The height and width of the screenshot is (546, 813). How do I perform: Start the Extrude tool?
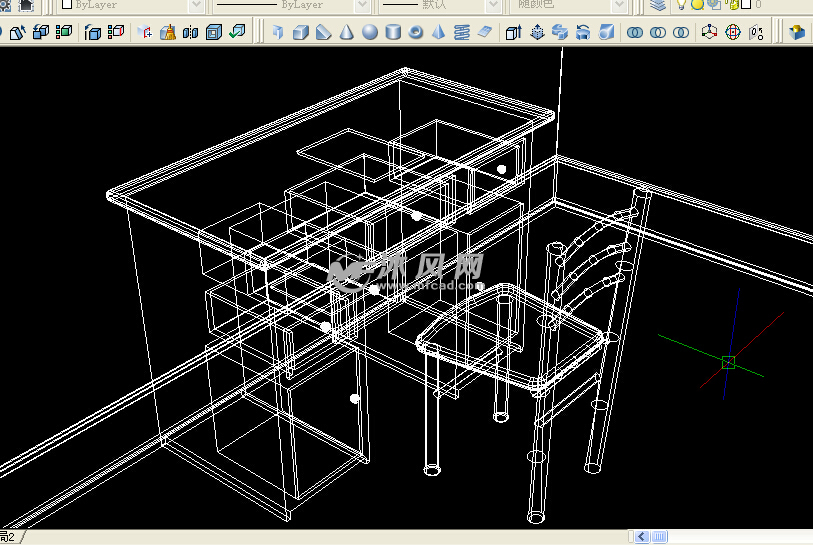(513, 33)
